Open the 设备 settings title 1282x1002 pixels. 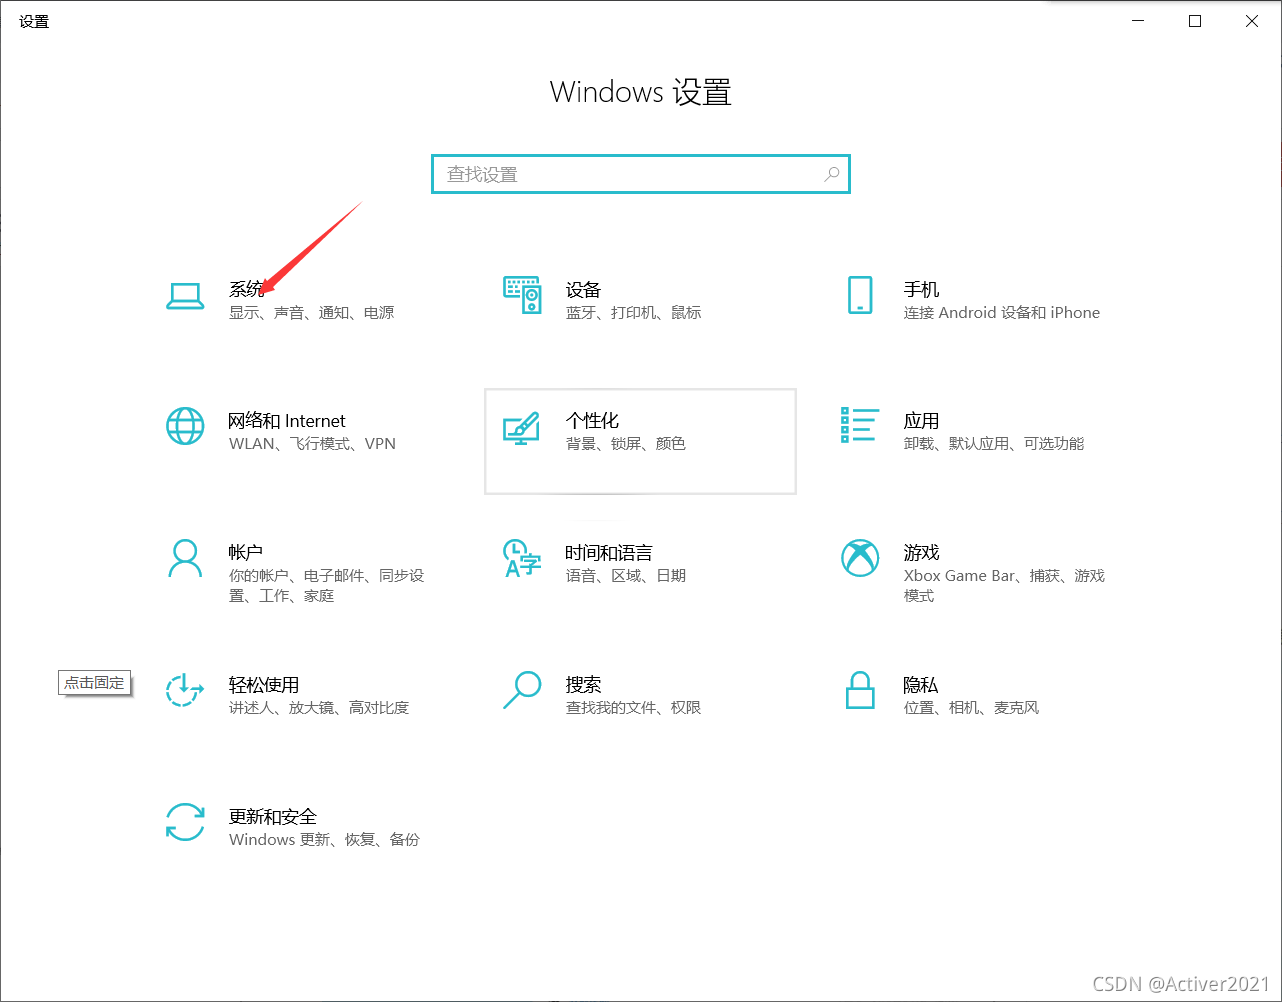coord(583,289)
